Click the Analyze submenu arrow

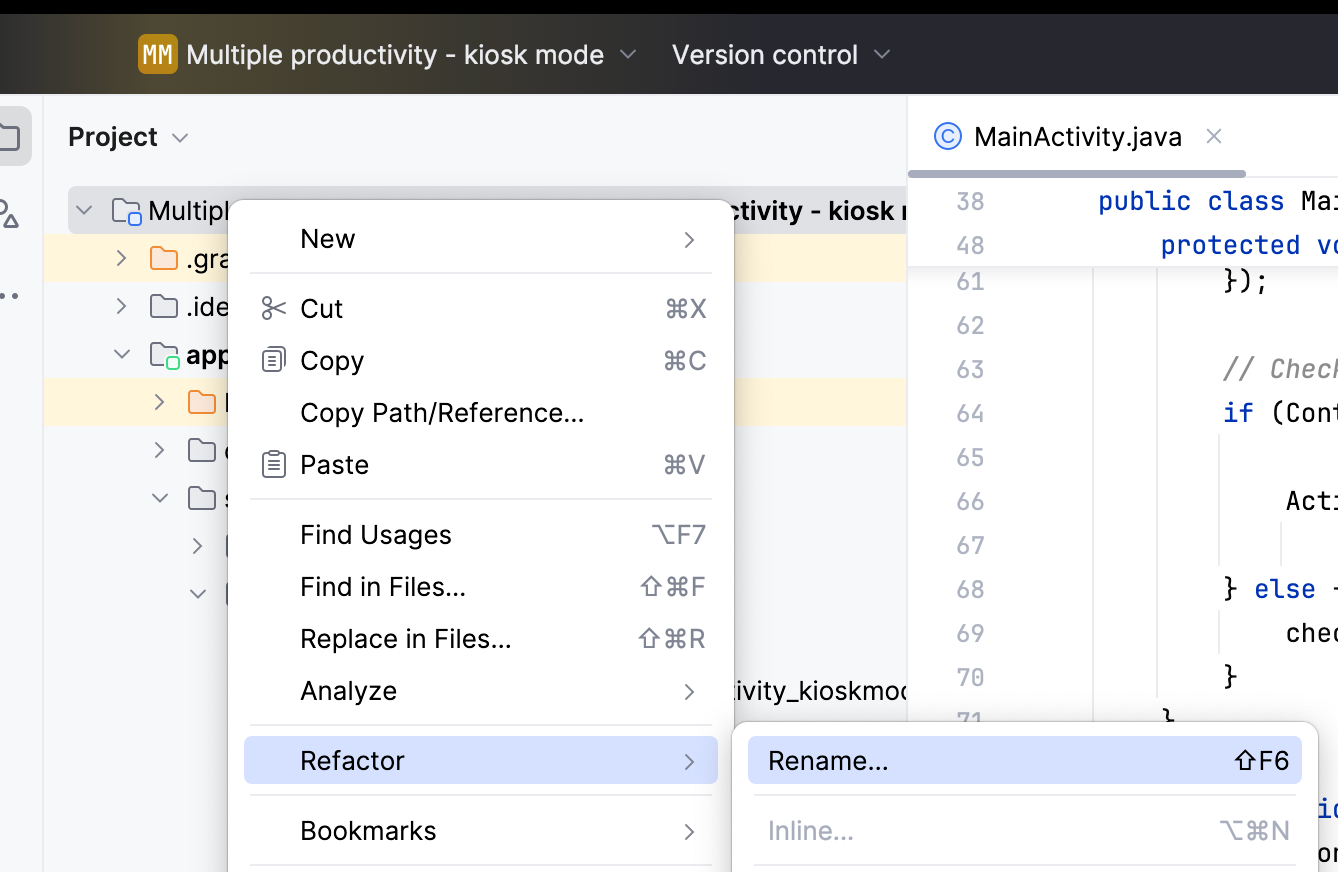point(689,691)
